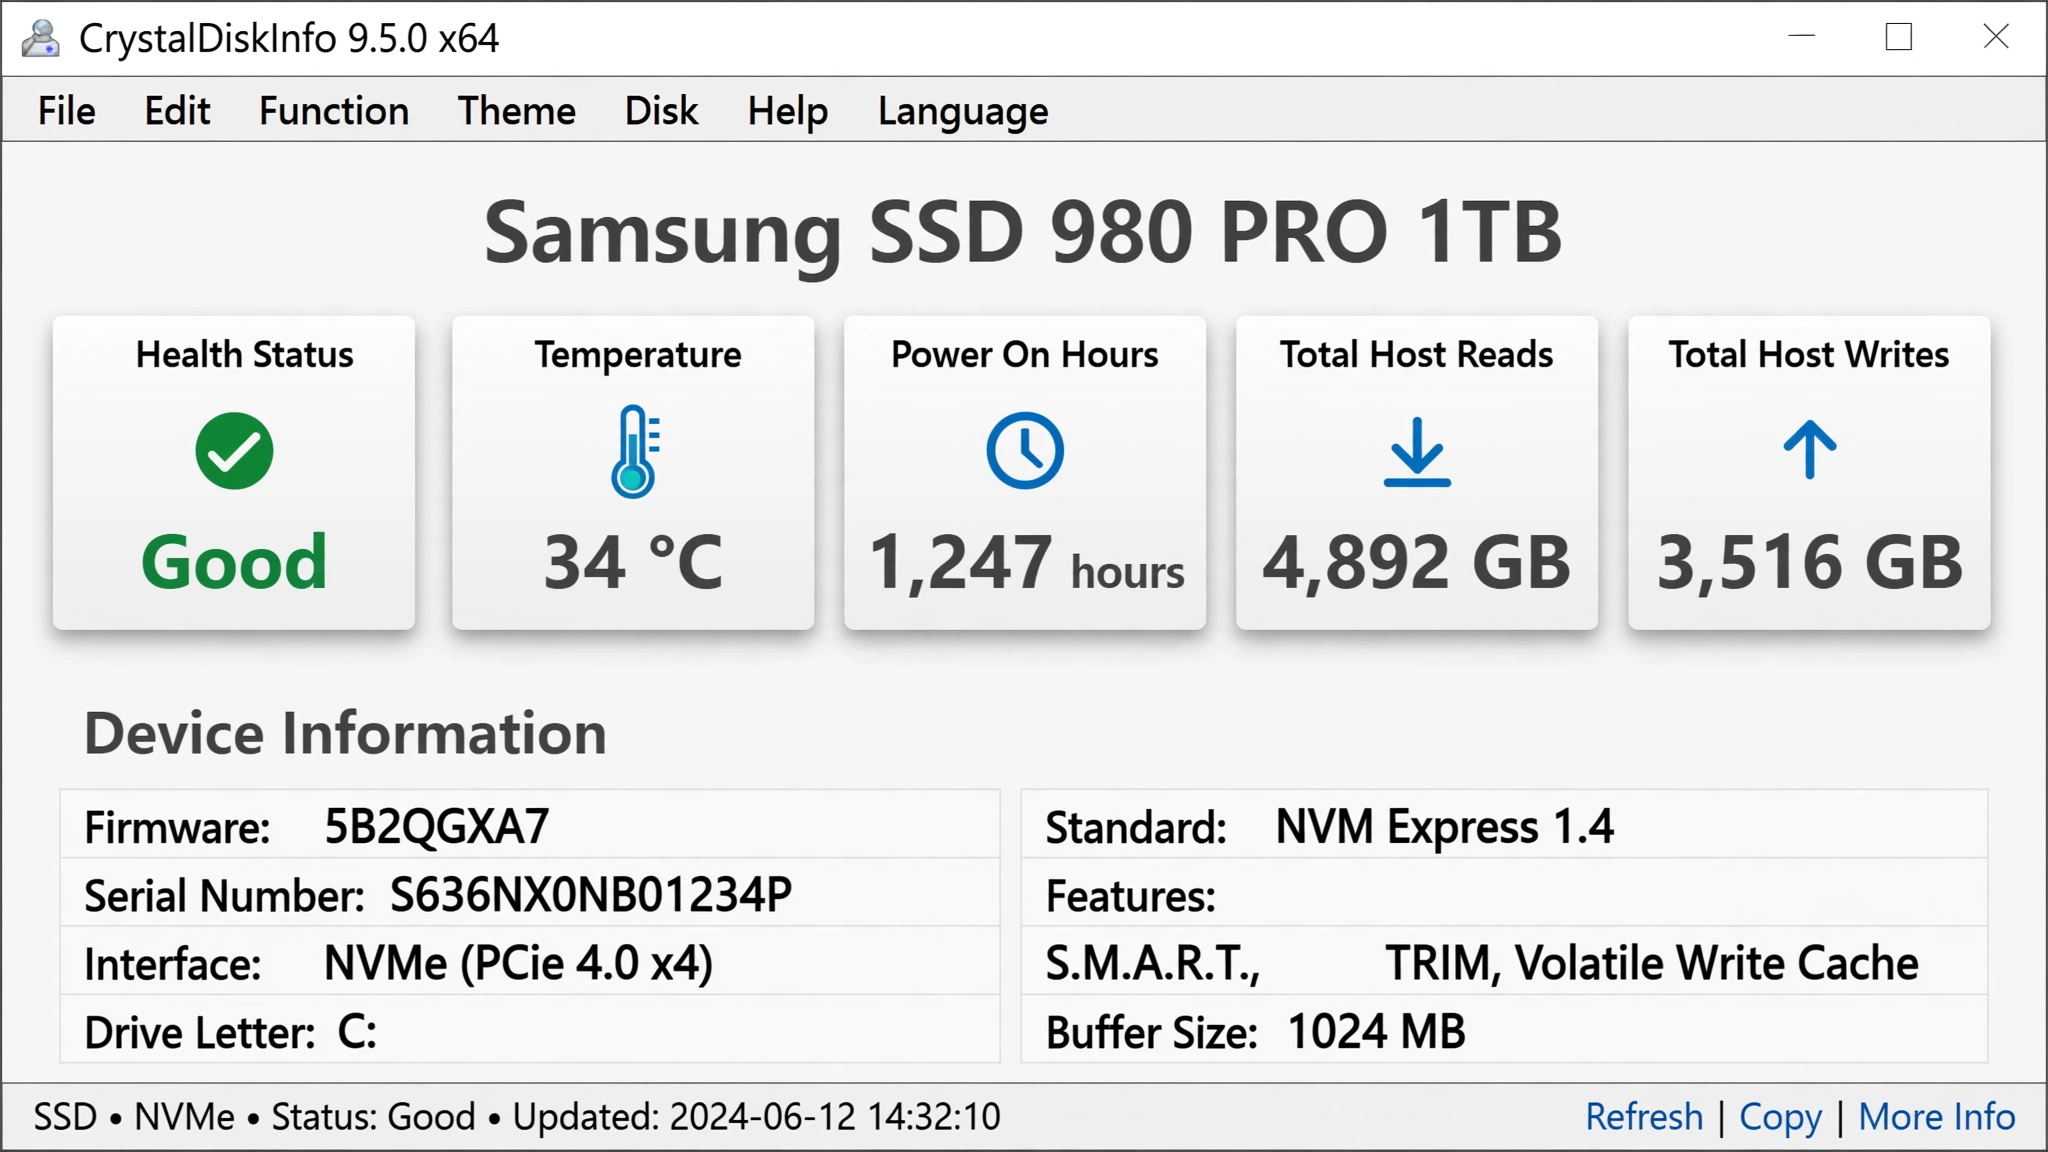Open the Function menu

point(334,110)
